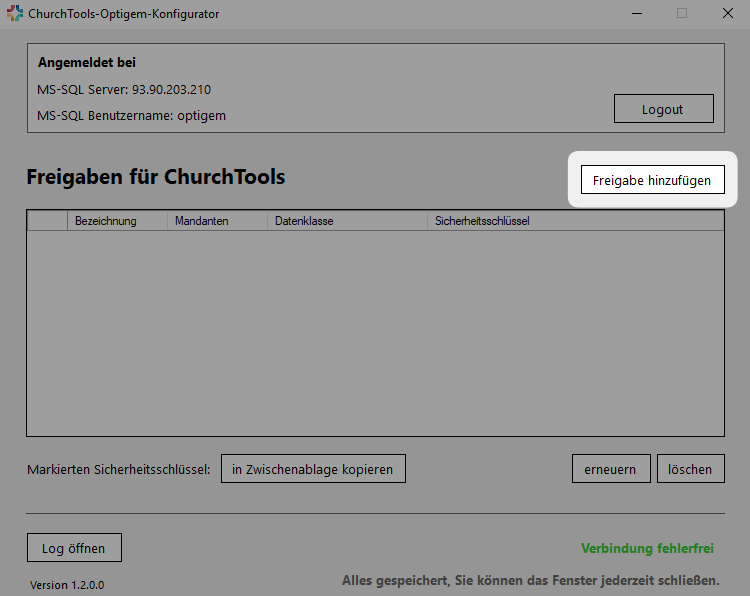Log out via the Logout button
The width and height of the screenshot is (750, 596).
click(663, 109)
